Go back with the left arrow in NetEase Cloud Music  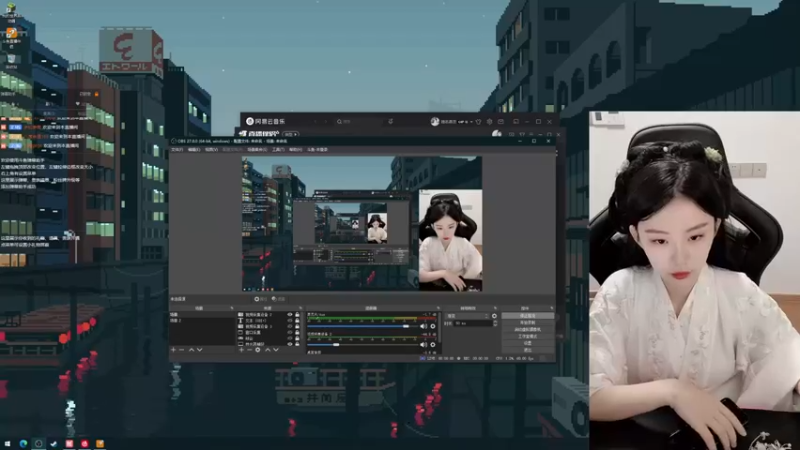coord(316,121)
